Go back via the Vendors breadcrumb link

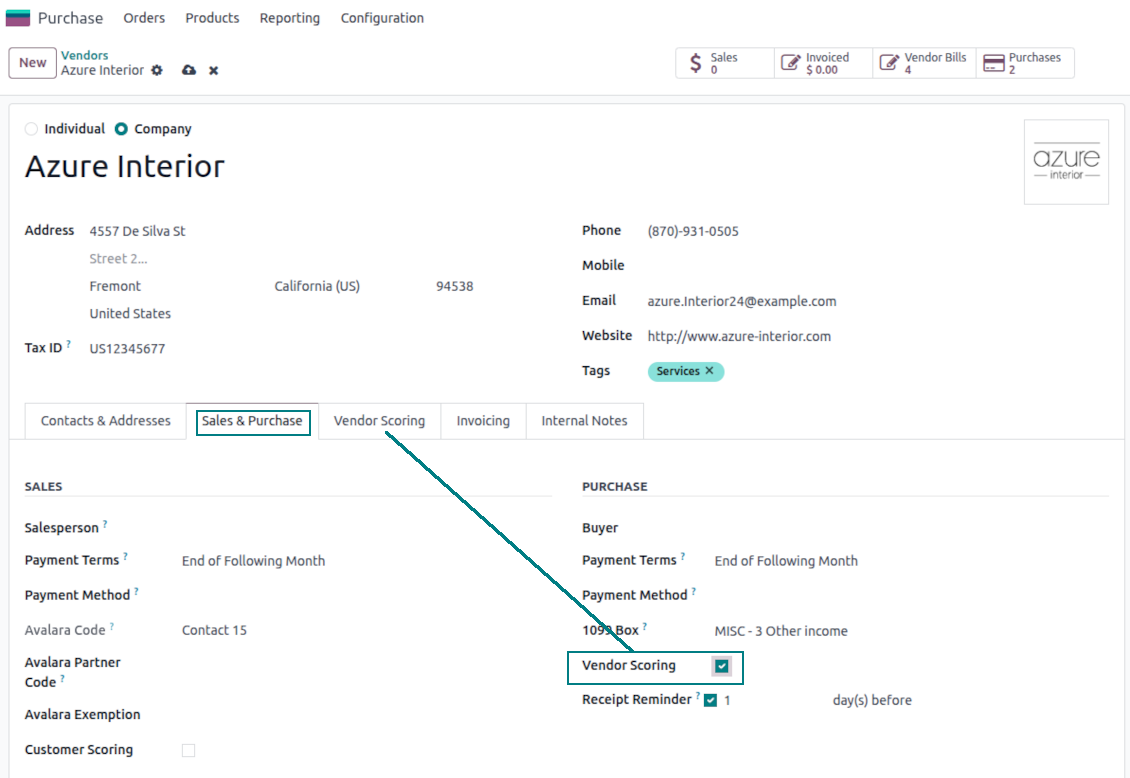pyautogui.click(x=84, y=55)
